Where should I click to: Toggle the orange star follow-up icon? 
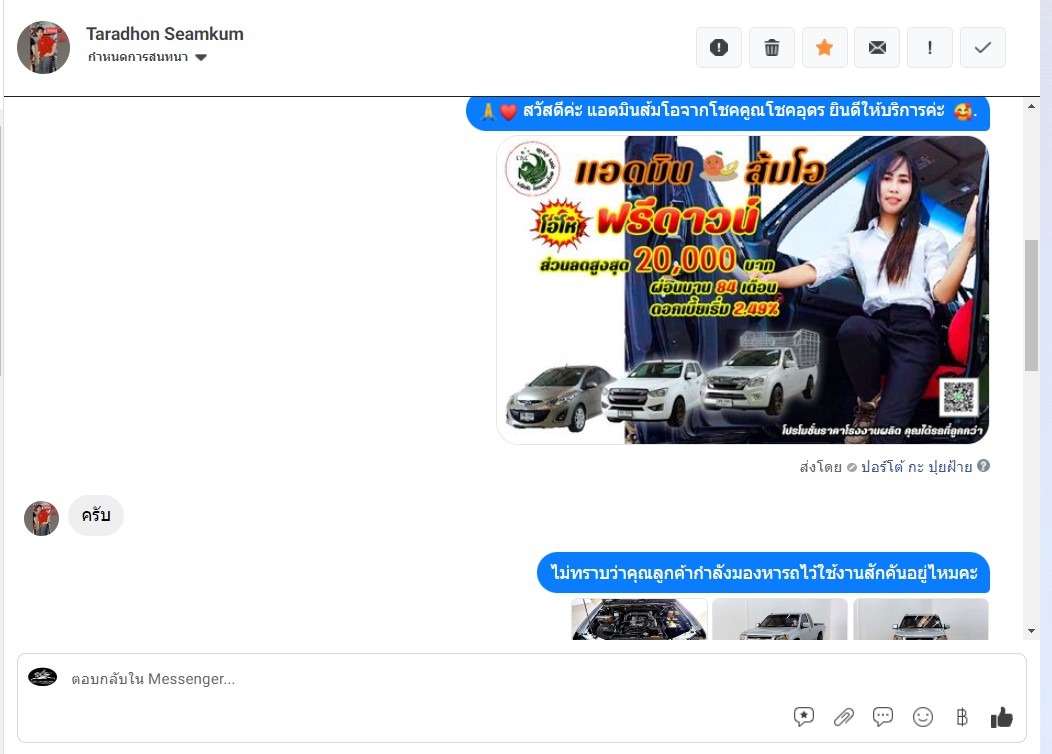(825, 48)
